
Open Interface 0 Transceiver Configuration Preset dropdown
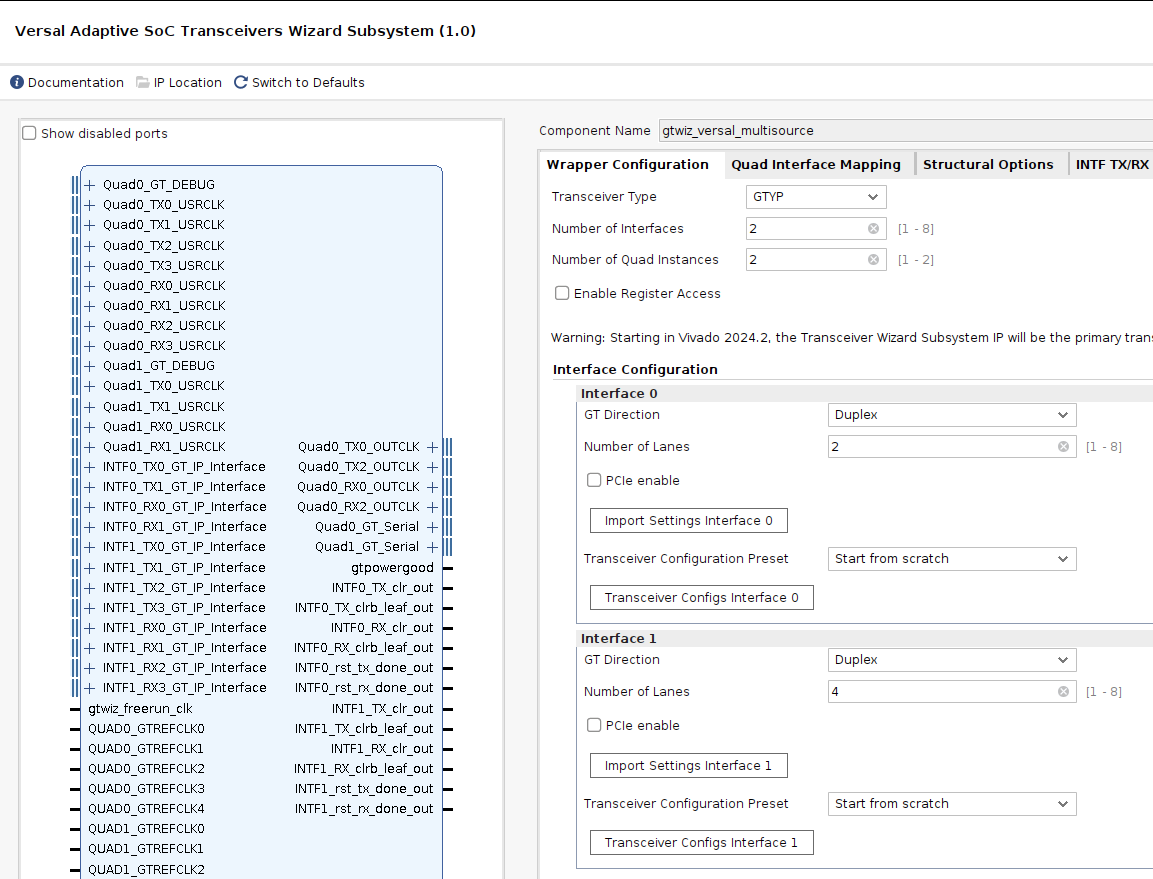point(952,559)
